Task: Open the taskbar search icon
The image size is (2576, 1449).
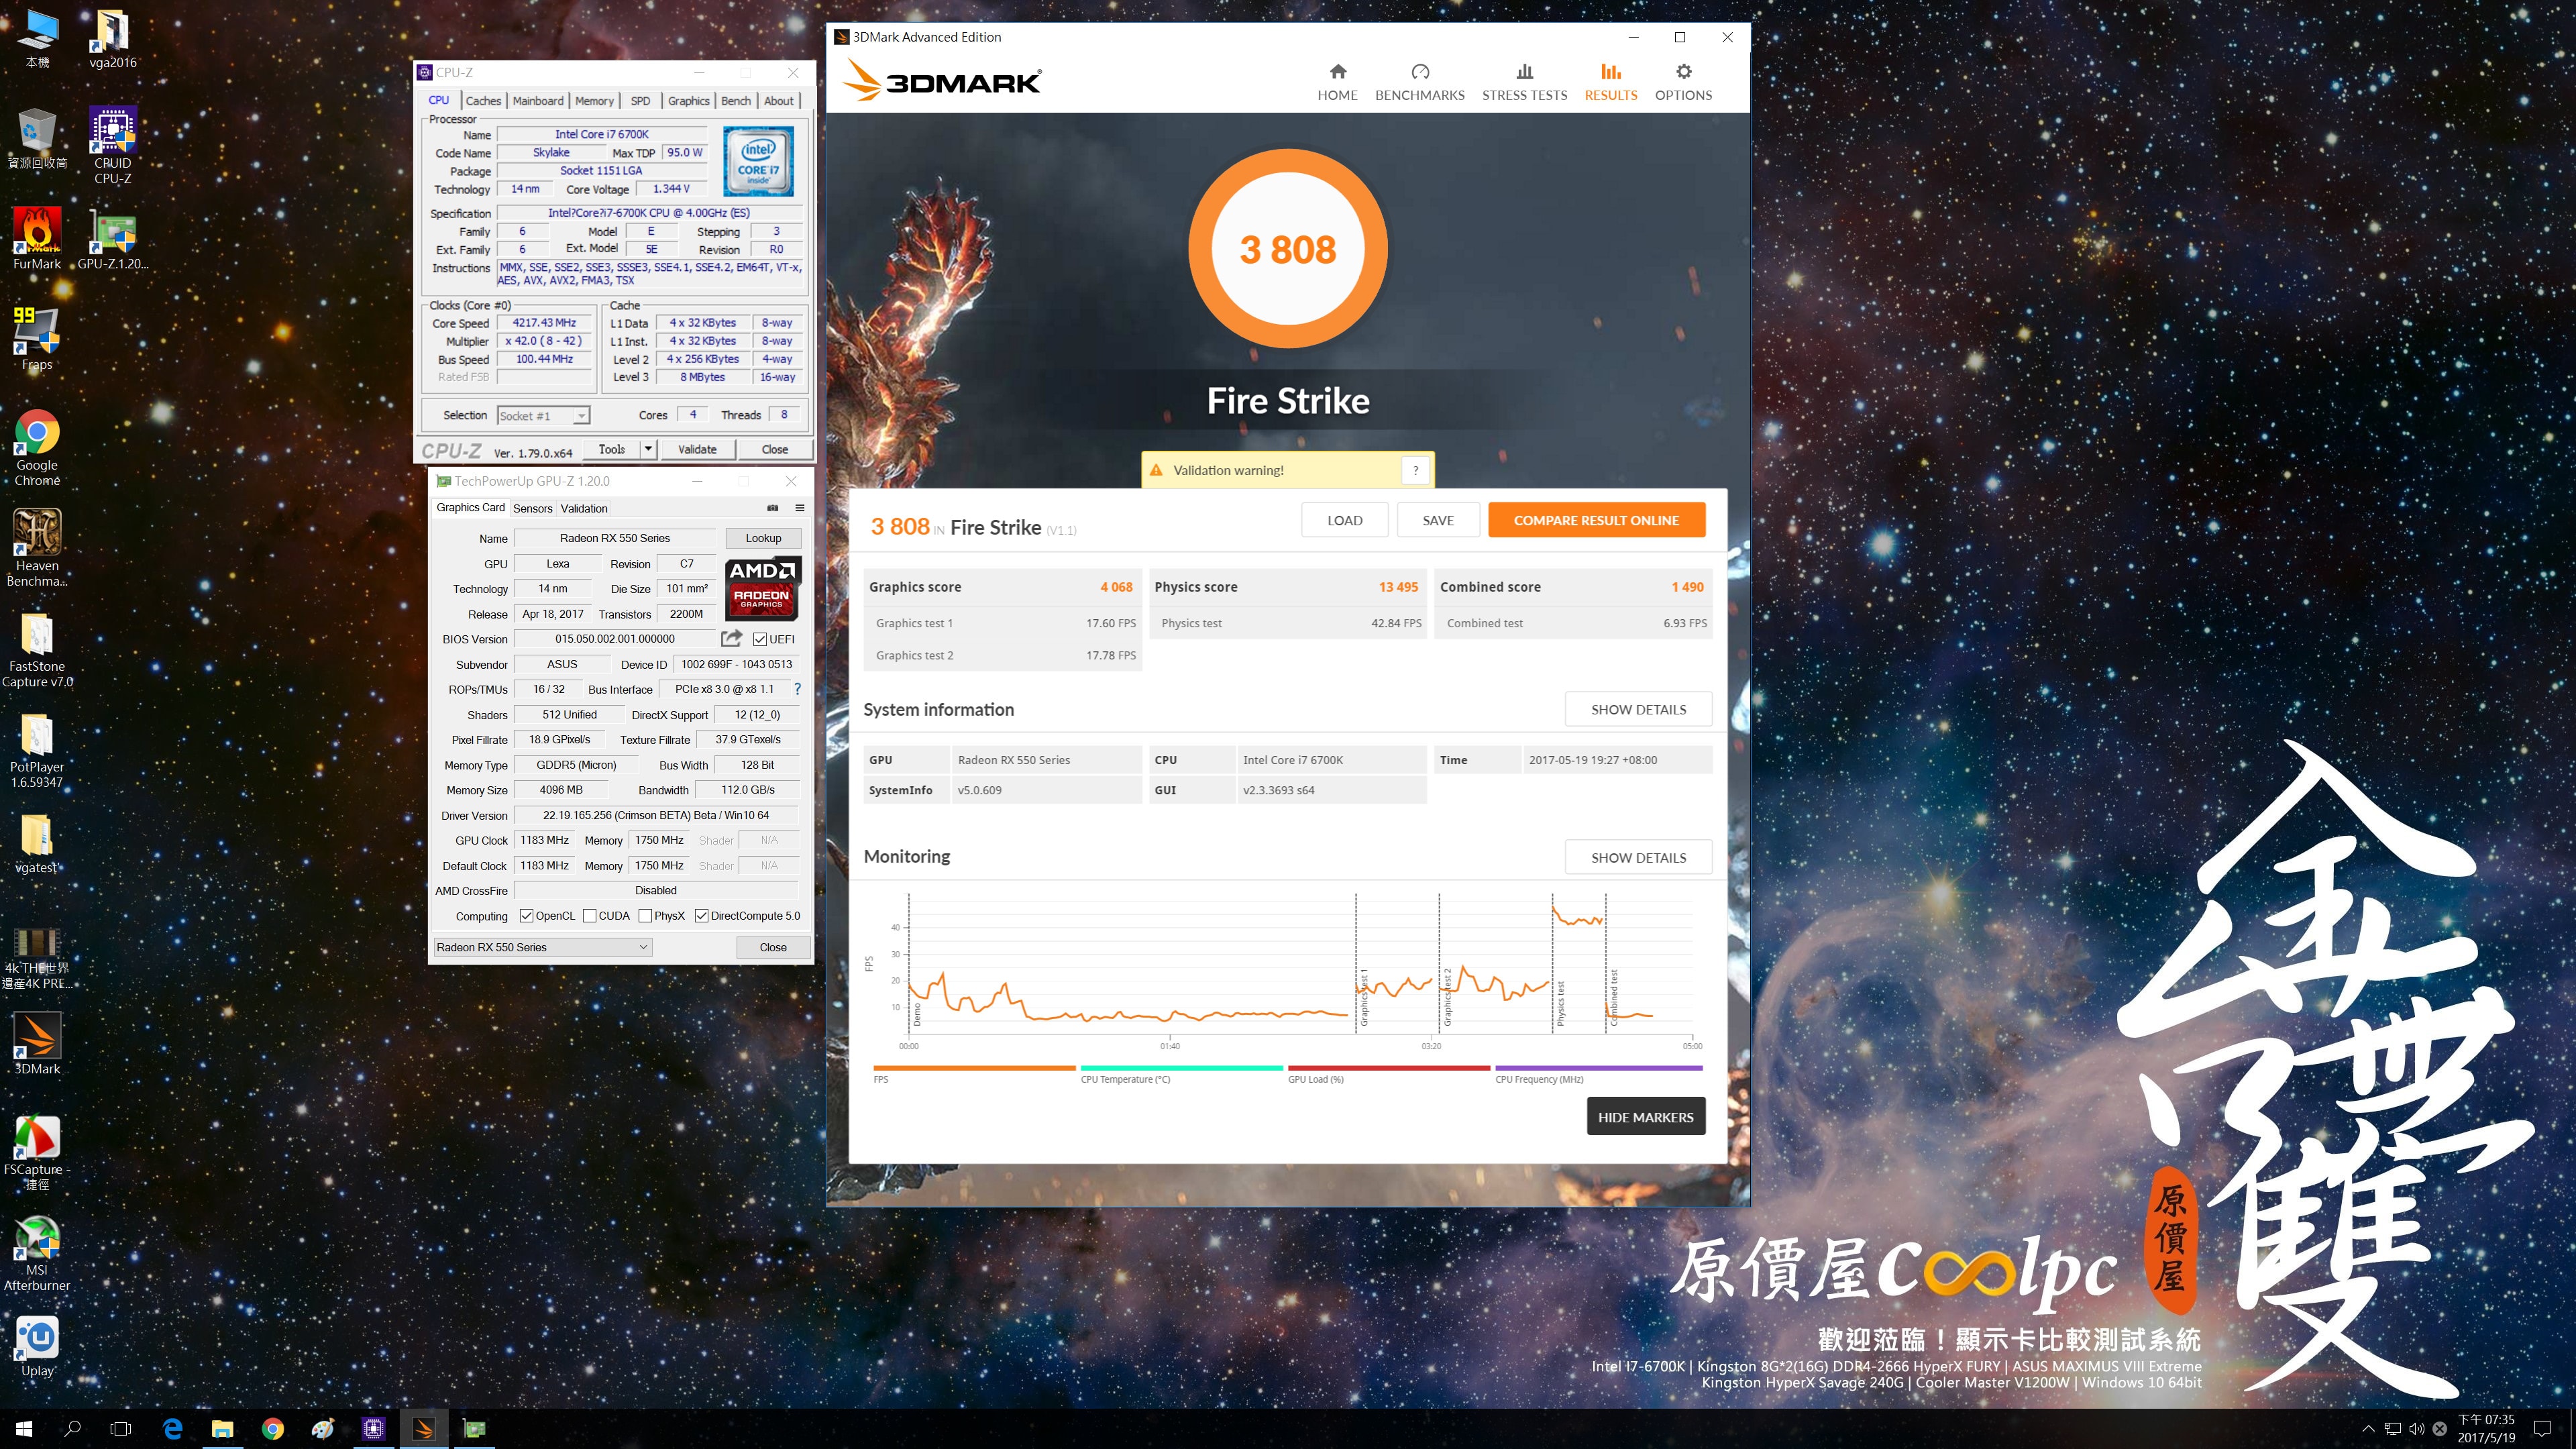Action: click(x=72, y=1429)
